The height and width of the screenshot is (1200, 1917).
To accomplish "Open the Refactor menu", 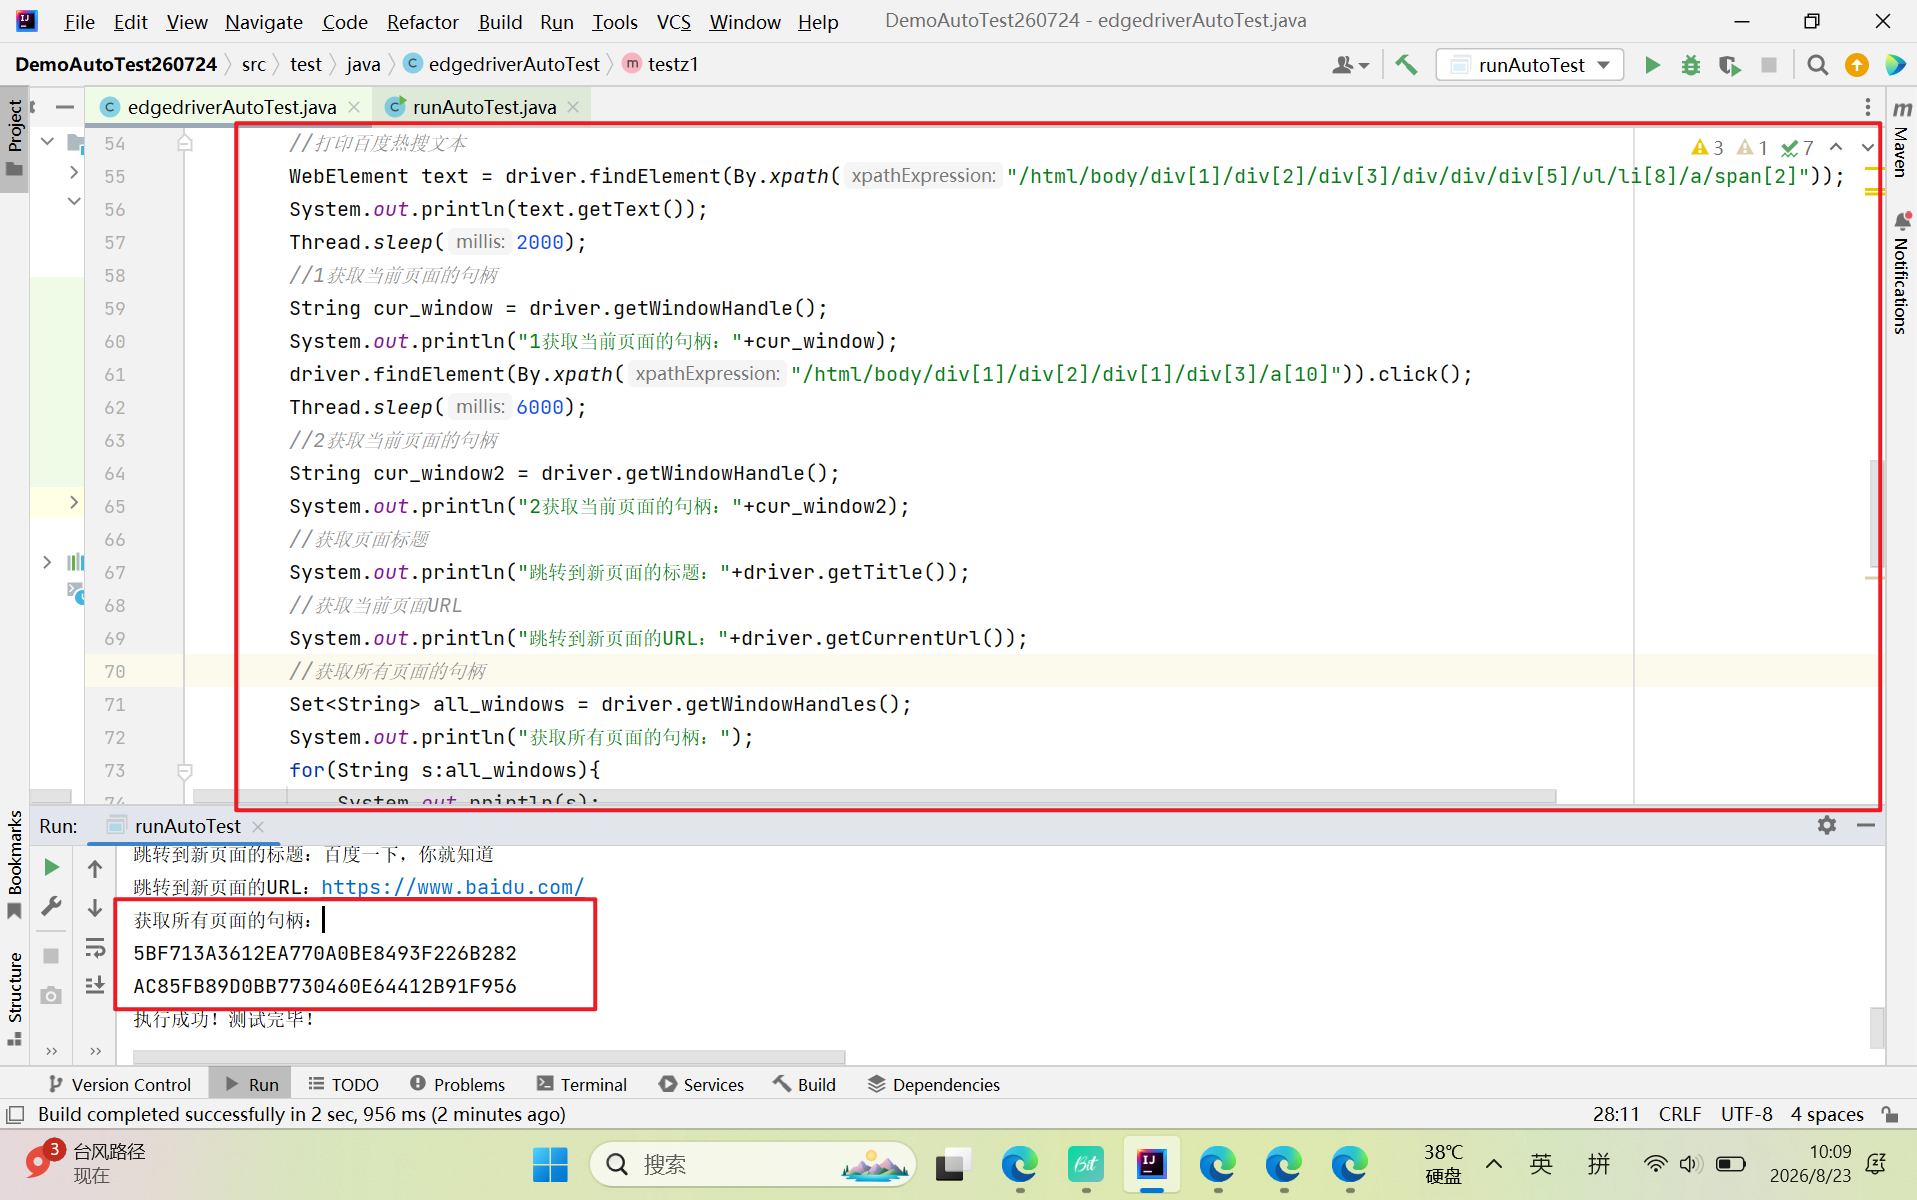I will [x=422, y=21].
